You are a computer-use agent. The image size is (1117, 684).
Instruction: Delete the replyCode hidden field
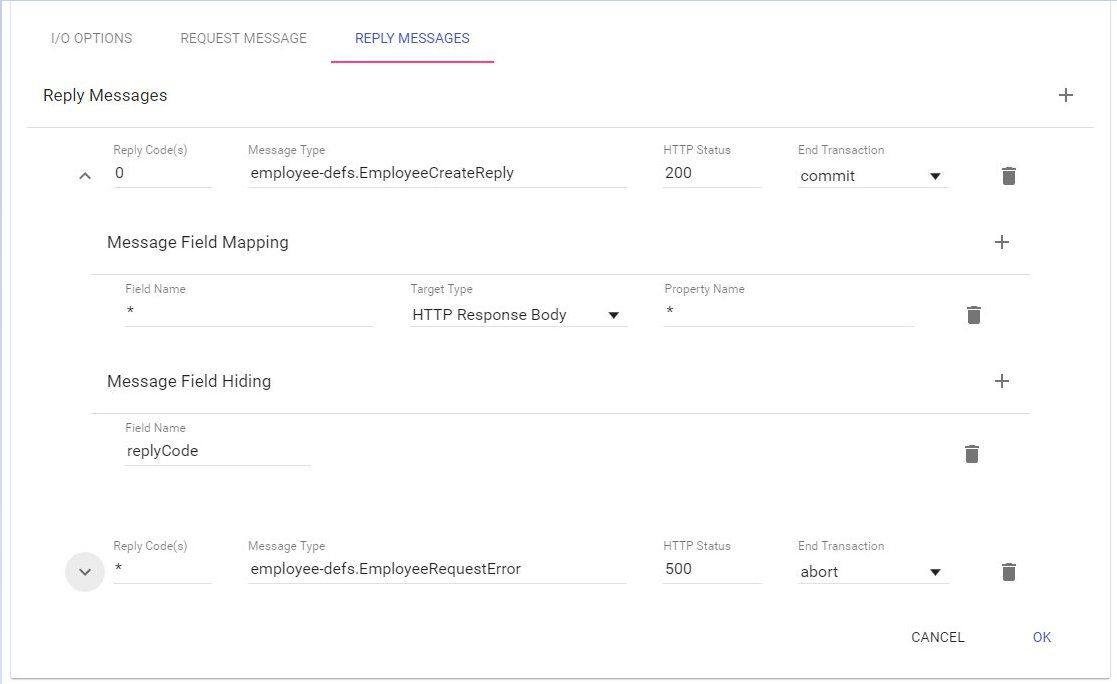tap(971, 454)
